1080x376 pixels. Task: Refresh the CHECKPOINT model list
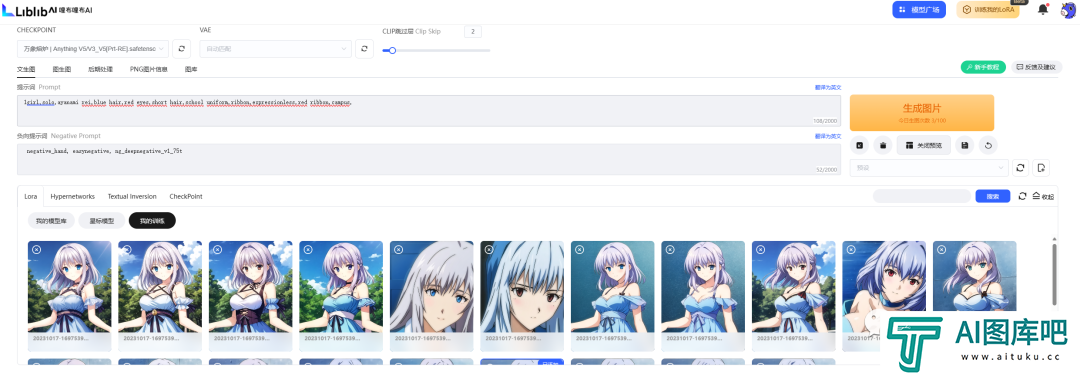[x=181, y=49]
